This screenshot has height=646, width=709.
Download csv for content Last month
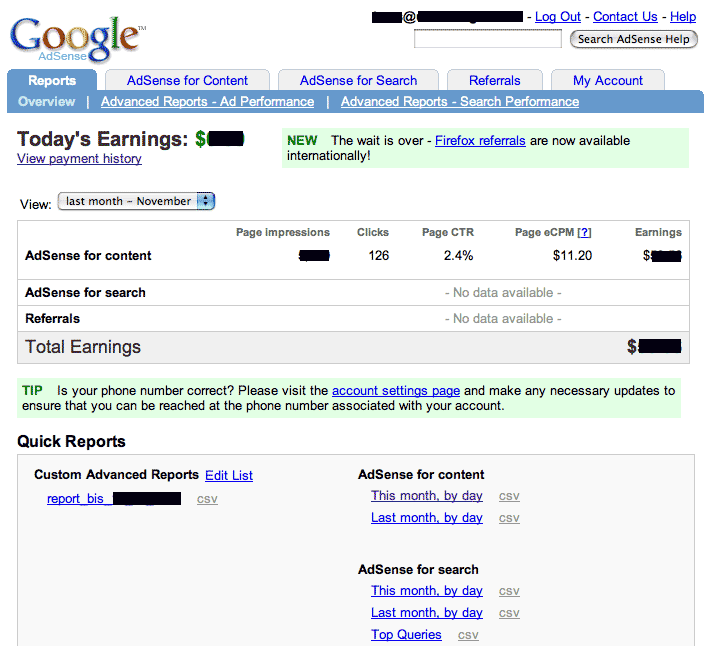coord(509,518)
